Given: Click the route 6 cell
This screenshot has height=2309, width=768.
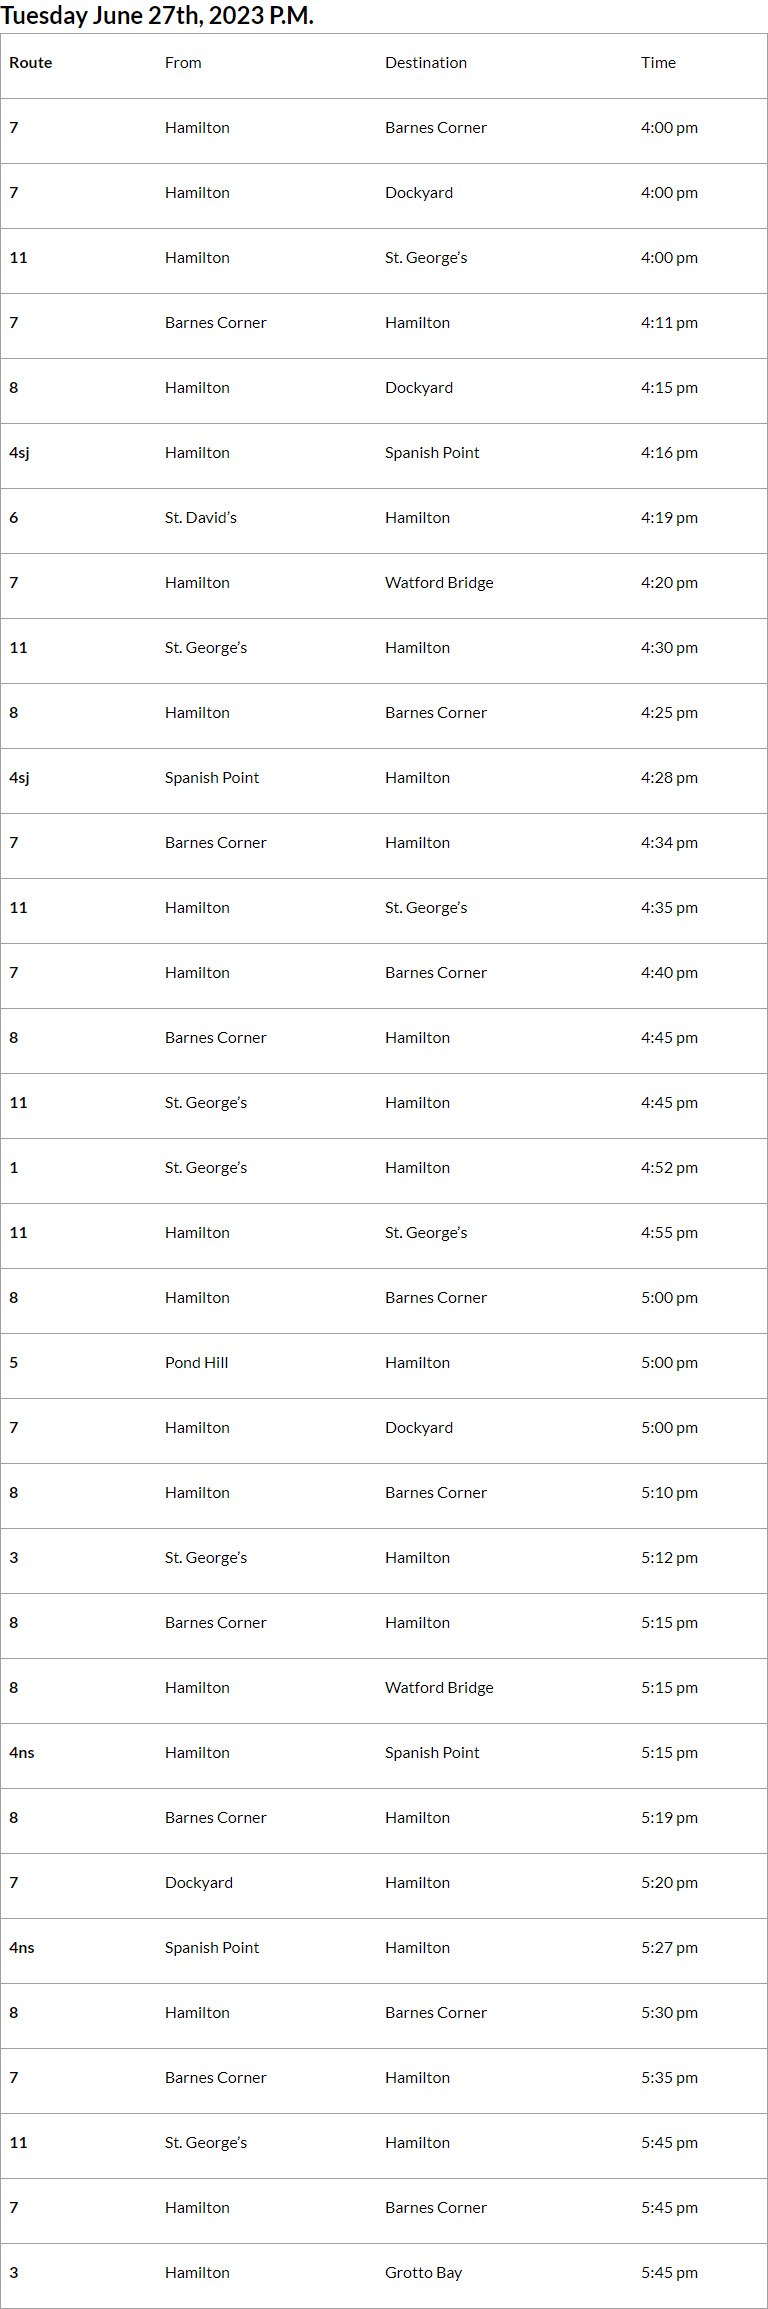Looking at the screenshot, I should (x=14, y=518).
